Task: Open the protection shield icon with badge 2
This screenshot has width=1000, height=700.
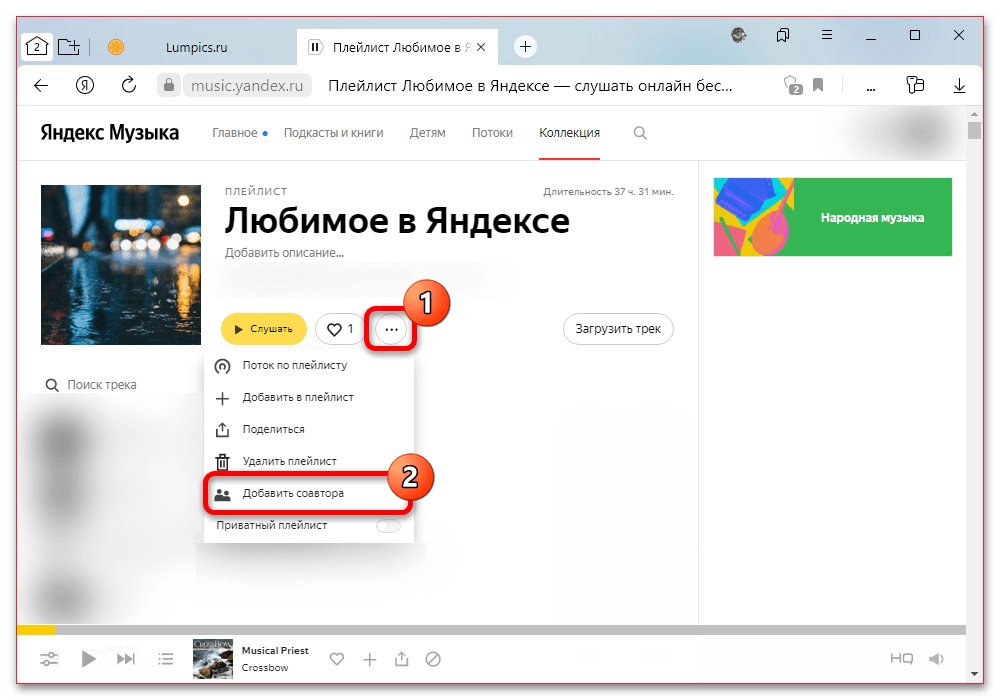Action: coord(792,85)
